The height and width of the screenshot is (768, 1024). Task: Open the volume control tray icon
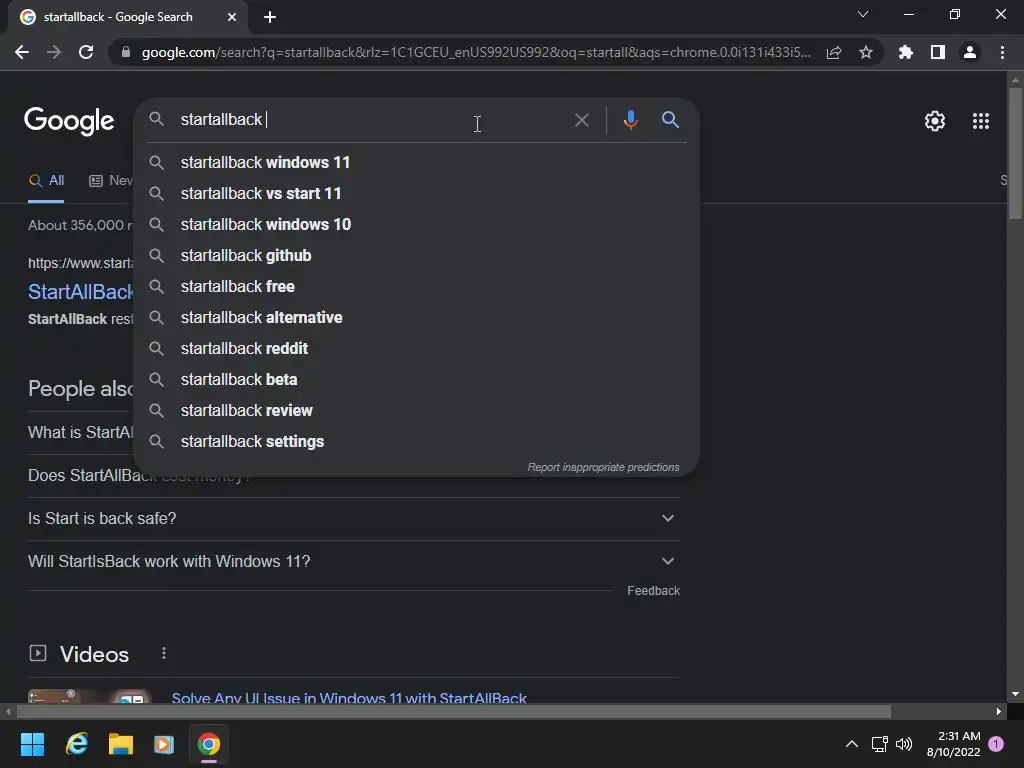click(x=904, y=744)
